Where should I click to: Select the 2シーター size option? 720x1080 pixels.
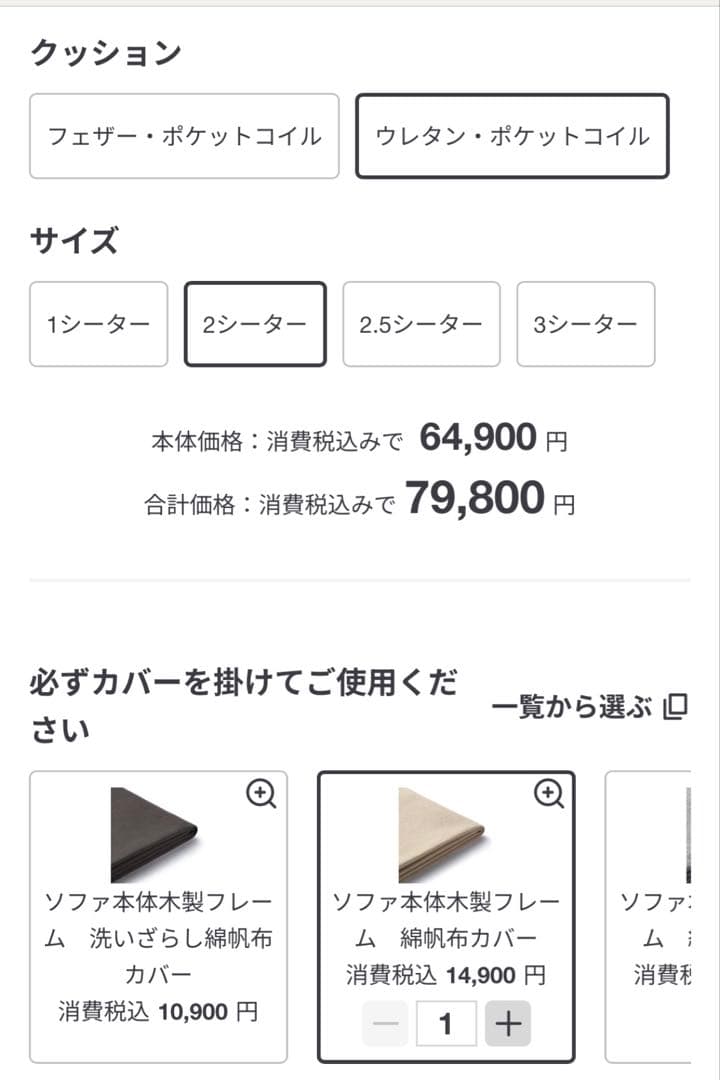(x=256, y=324)
